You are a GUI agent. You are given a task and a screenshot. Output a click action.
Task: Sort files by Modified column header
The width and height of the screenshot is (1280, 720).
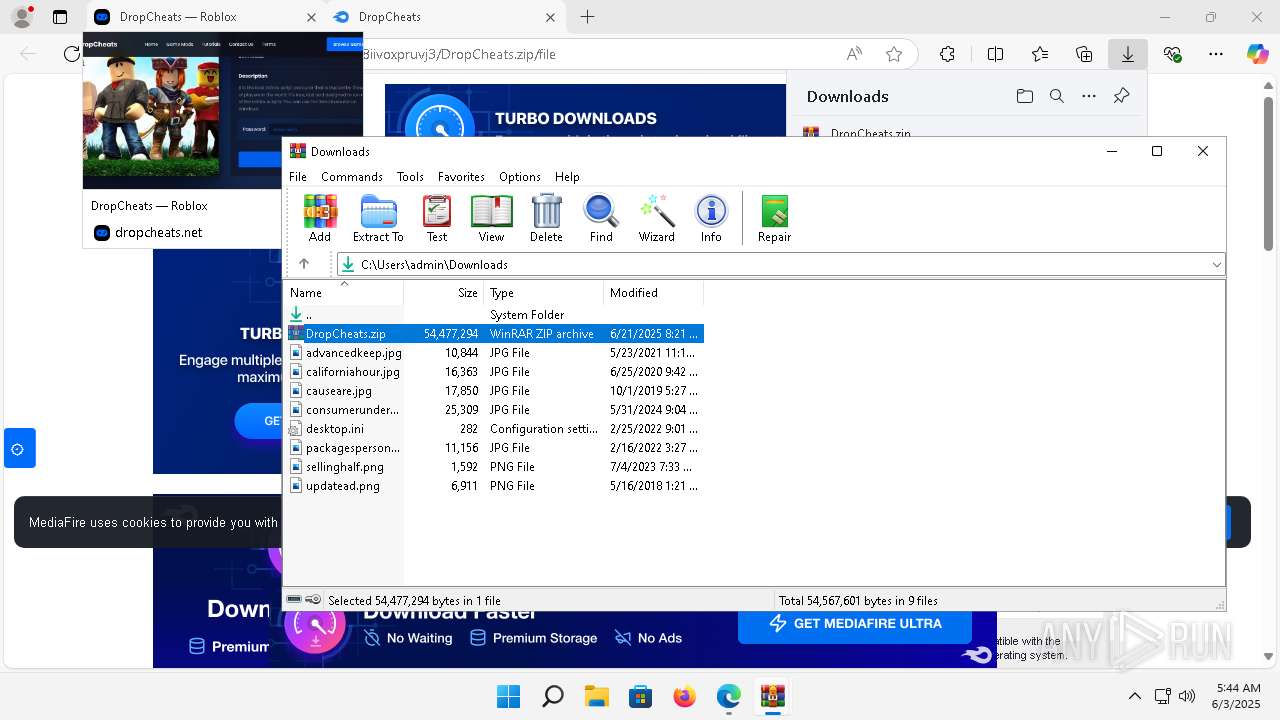(x=654, y=293)
